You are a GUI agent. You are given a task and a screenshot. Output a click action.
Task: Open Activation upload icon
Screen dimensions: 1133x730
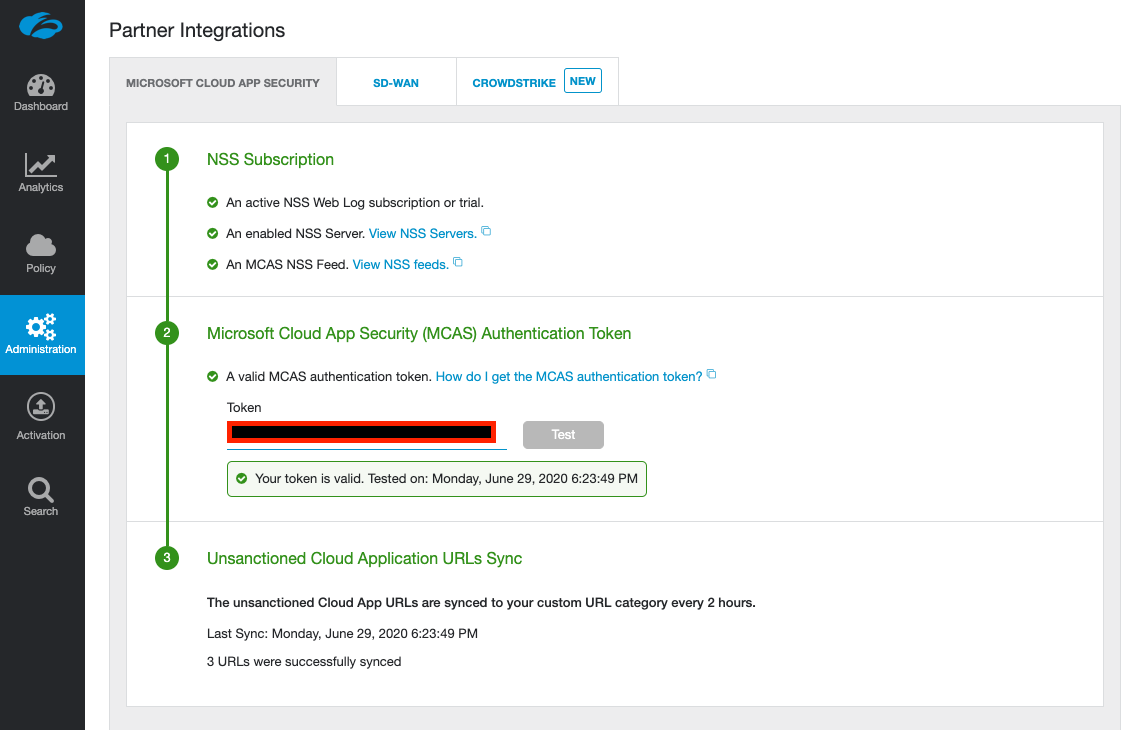point(41,407)
